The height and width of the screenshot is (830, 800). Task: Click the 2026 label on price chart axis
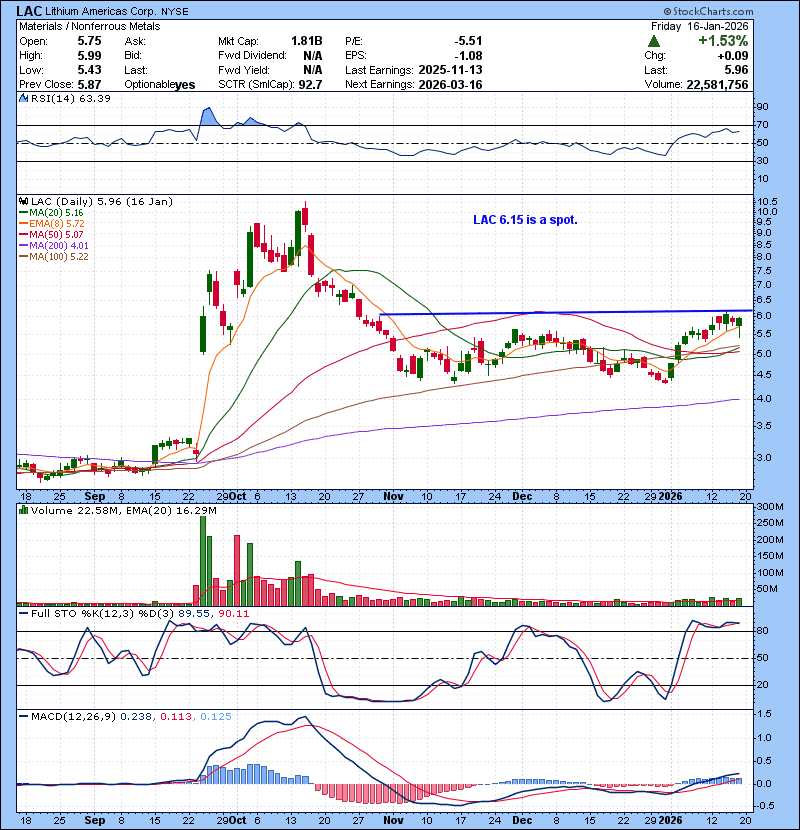click(671, 497)
